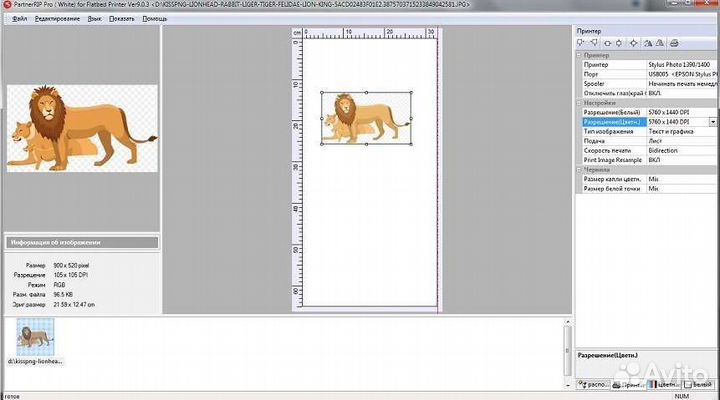
Task: Open the Разрешение(Цветн.) dropdown arrow
Action: (713, 121)
